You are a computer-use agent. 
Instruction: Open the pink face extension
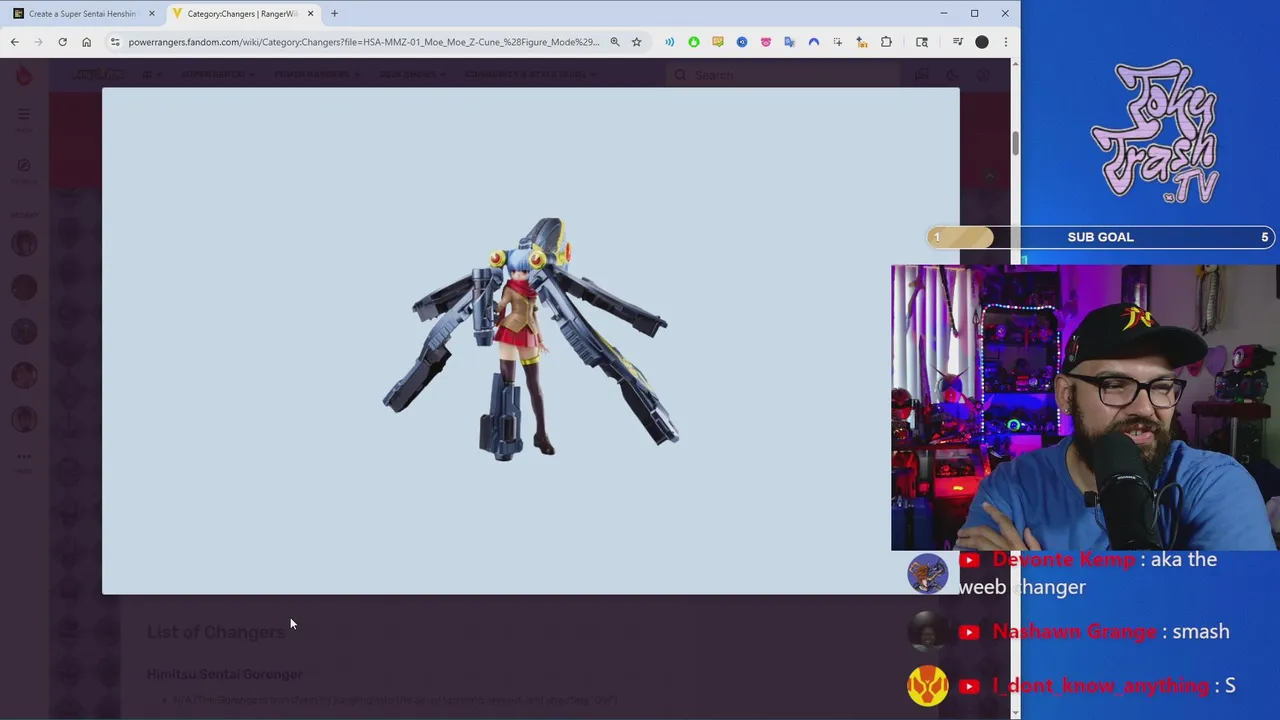[765, 42]
